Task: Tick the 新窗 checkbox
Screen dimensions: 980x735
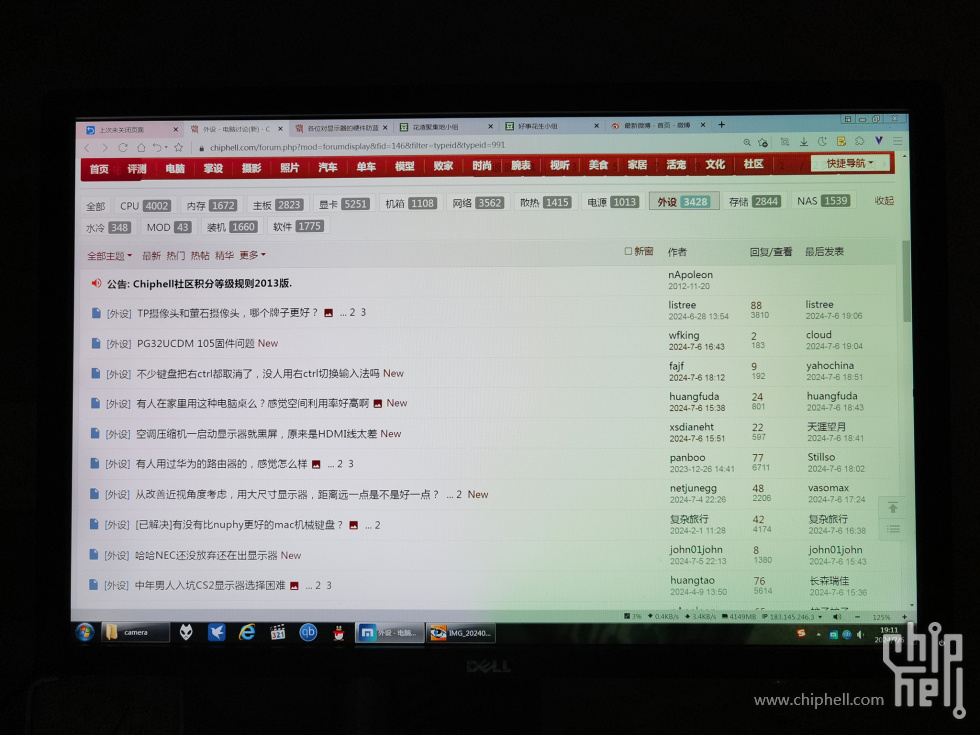Action: point(628,251)
